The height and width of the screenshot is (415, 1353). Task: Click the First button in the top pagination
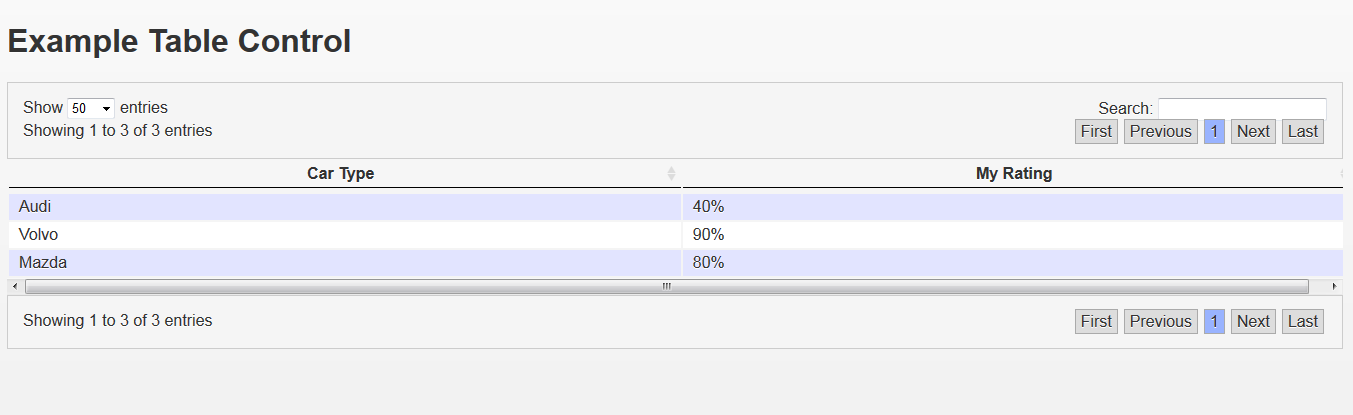(1096, 131)
